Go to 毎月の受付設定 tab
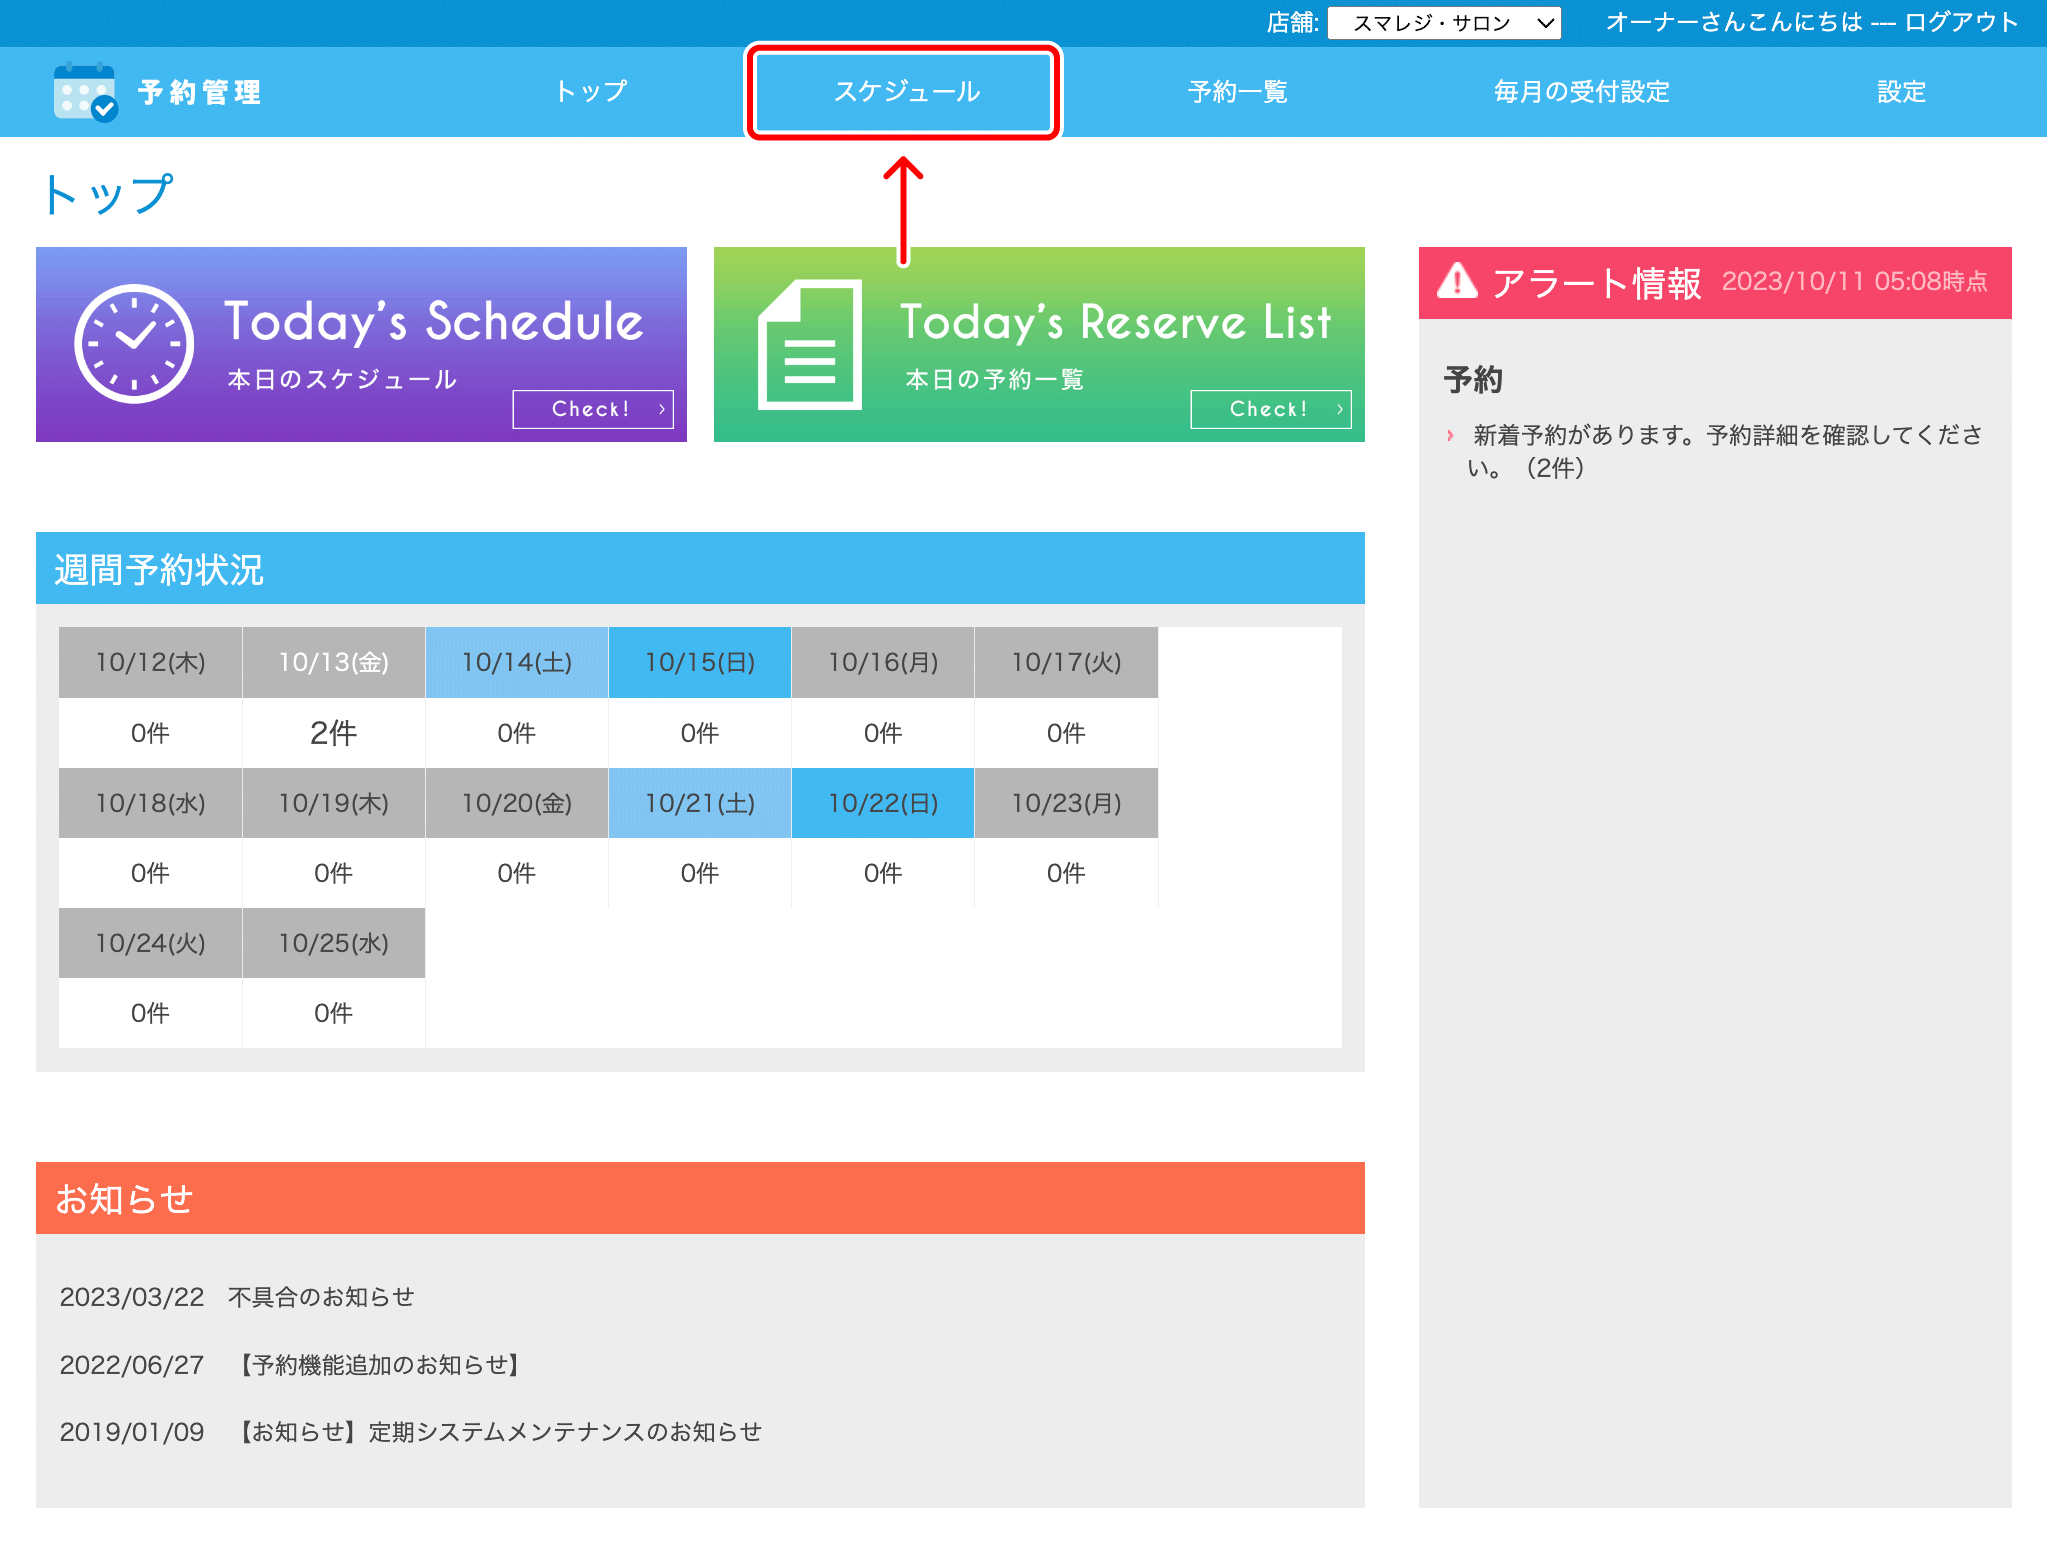 pyautogui.click(x=1581, y=92)
